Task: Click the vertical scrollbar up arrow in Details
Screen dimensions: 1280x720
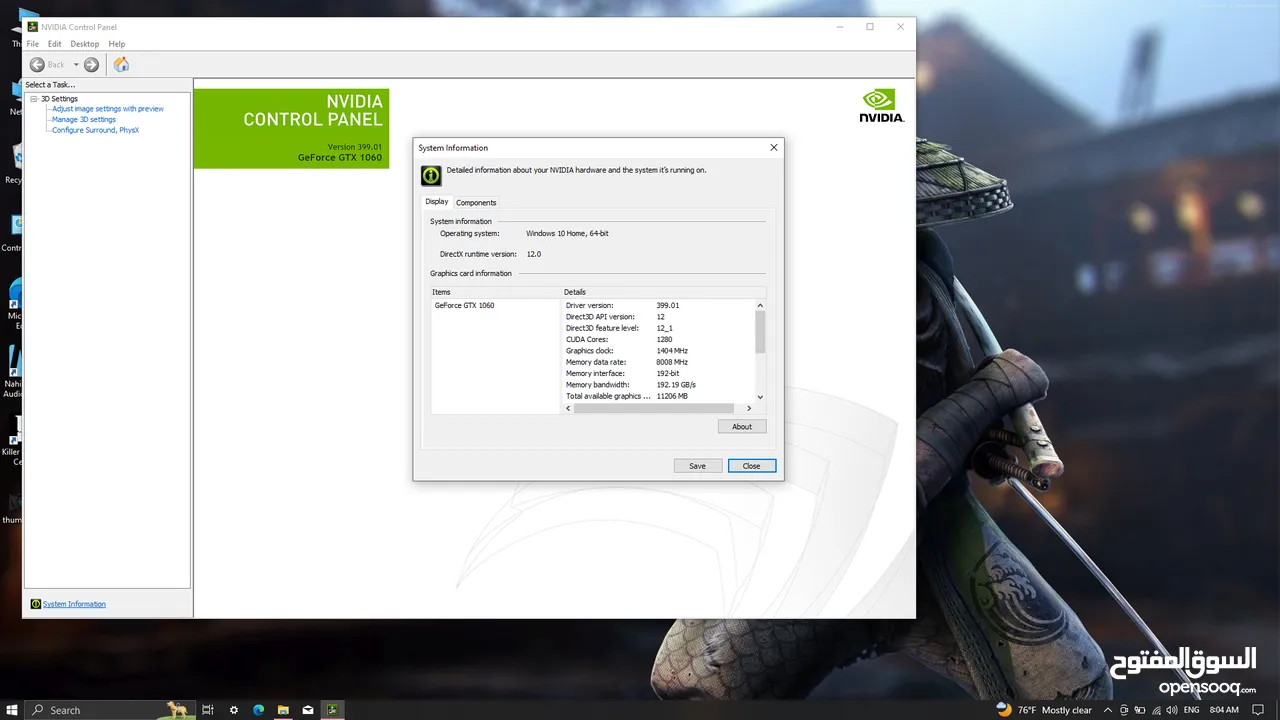Action: pos(760,305)
